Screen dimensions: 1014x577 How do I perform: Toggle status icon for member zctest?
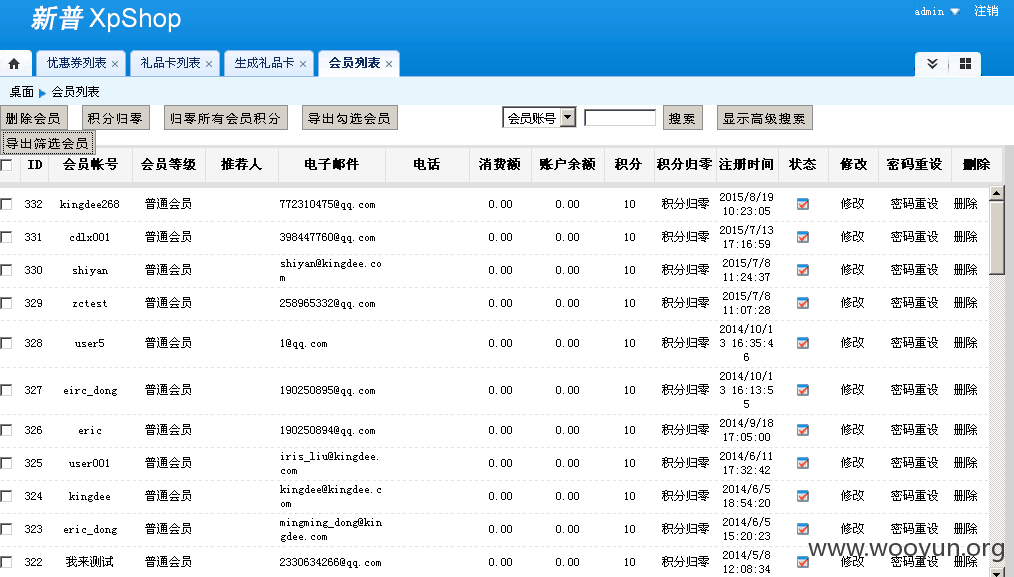click(x=803, y=303)
